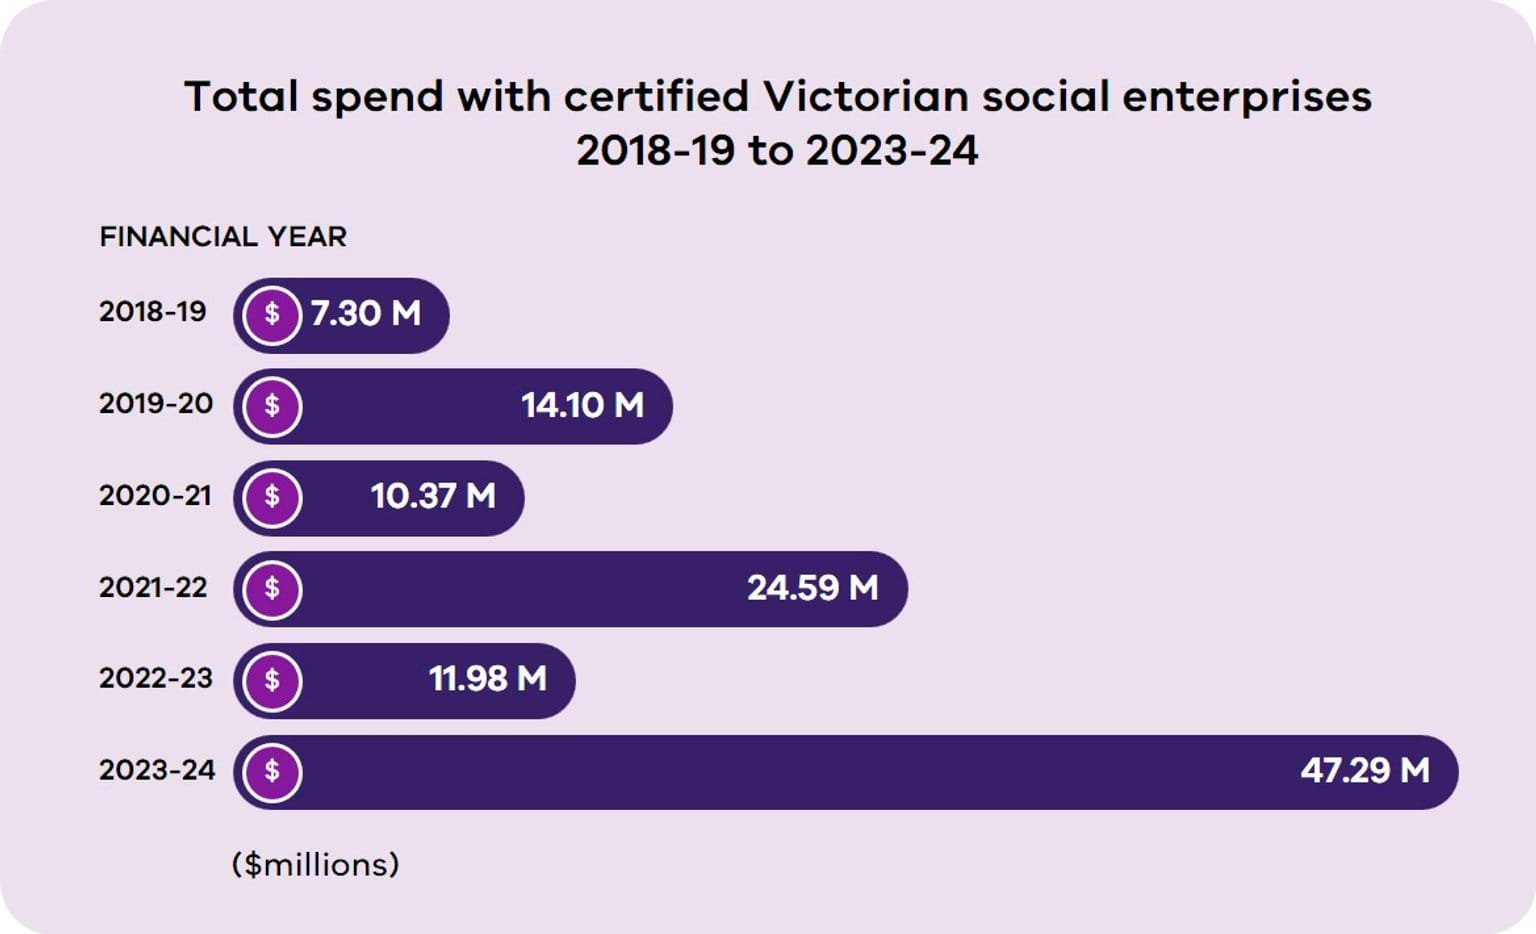The width and height of the screenshot is (1536, 934).
Task: Click the dollar icon on 2021-22 bar
Action: coord(272,590)
